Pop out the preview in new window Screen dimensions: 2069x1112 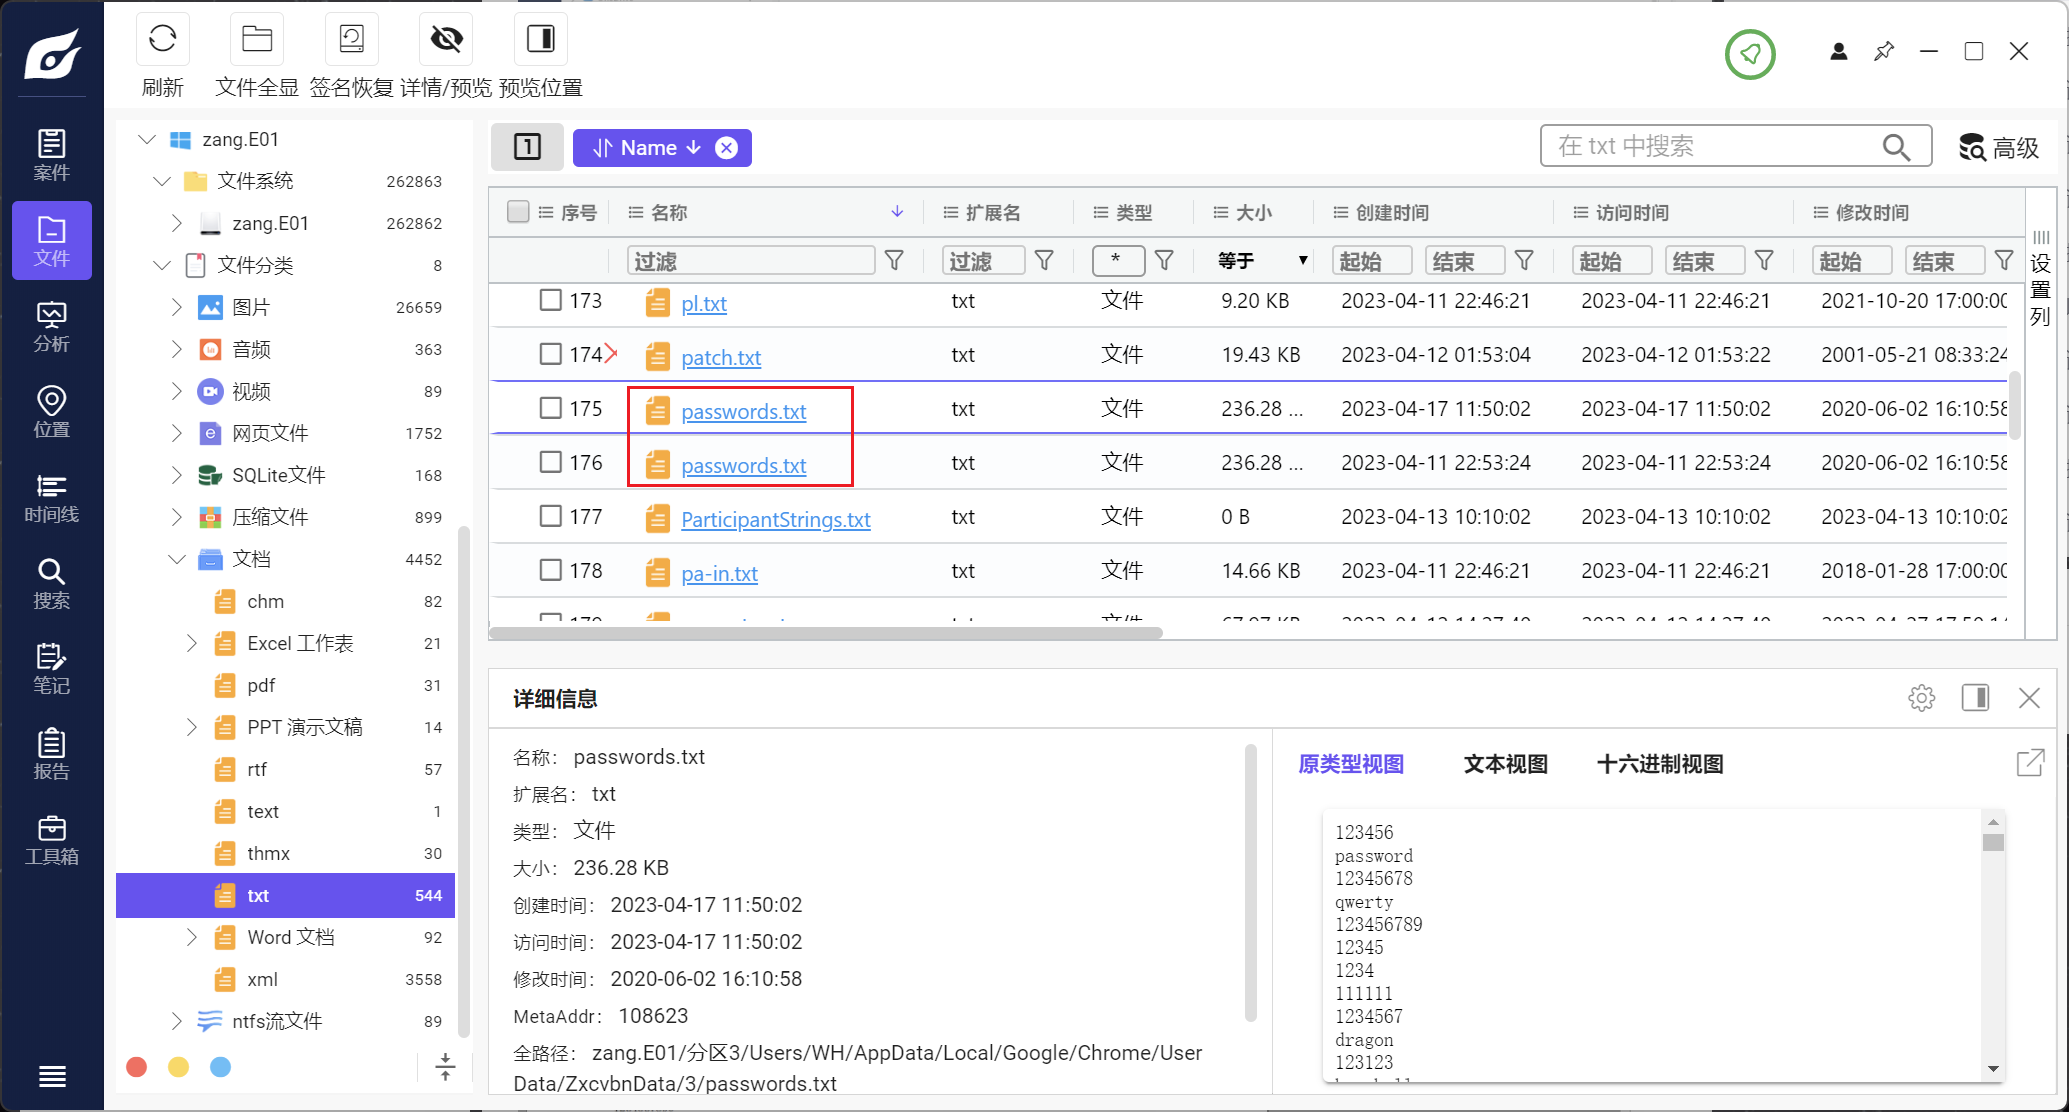2030,763
